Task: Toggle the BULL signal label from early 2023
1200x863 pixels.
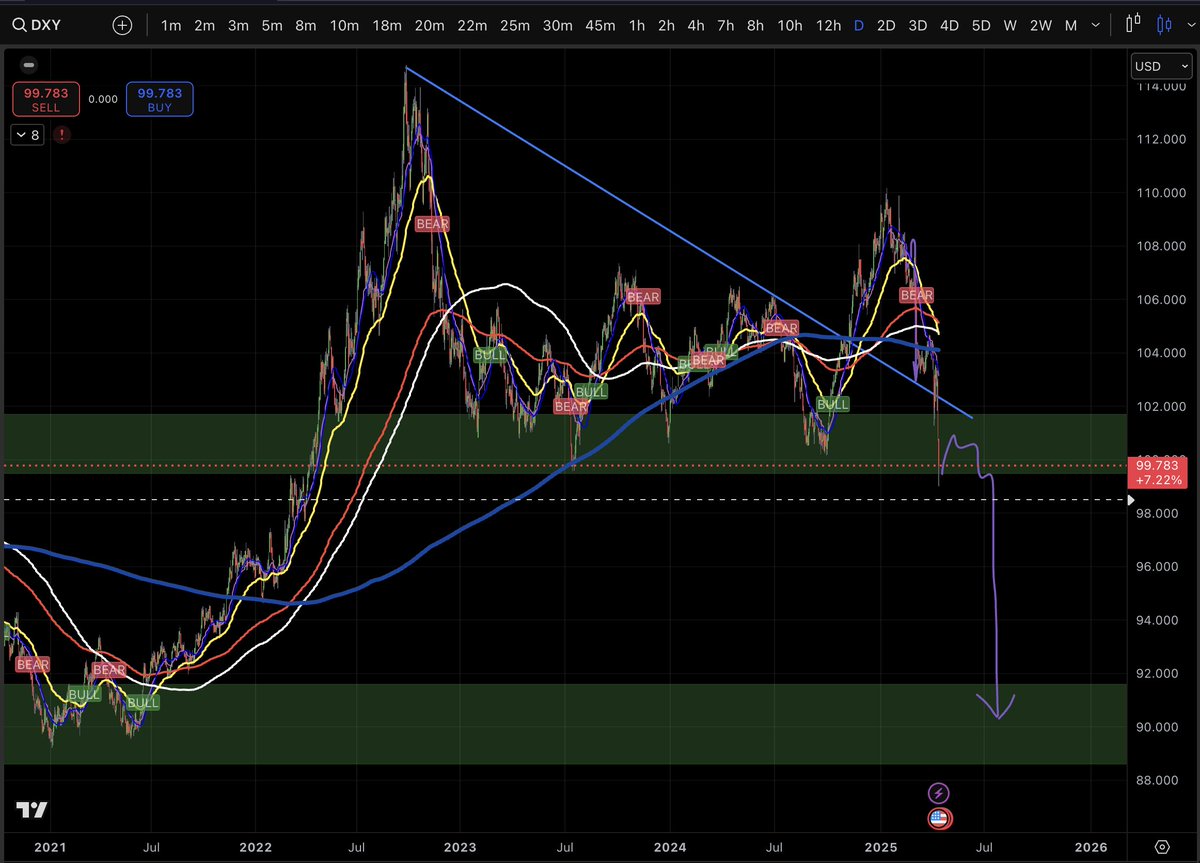Action: tap(490, 355)
